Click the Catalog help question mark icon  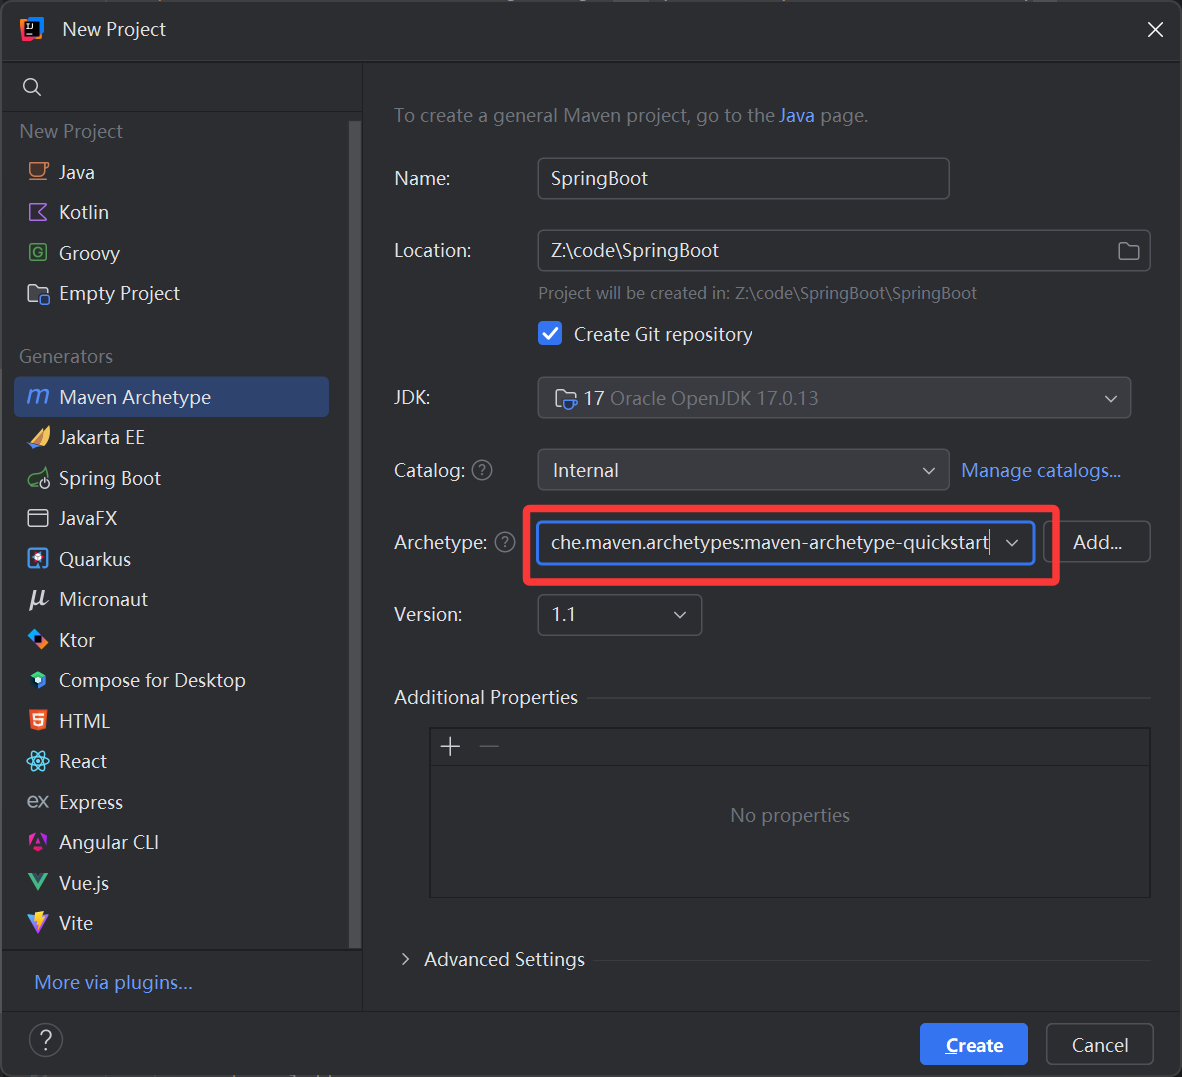pyautogui.click(x=482, y=470)
